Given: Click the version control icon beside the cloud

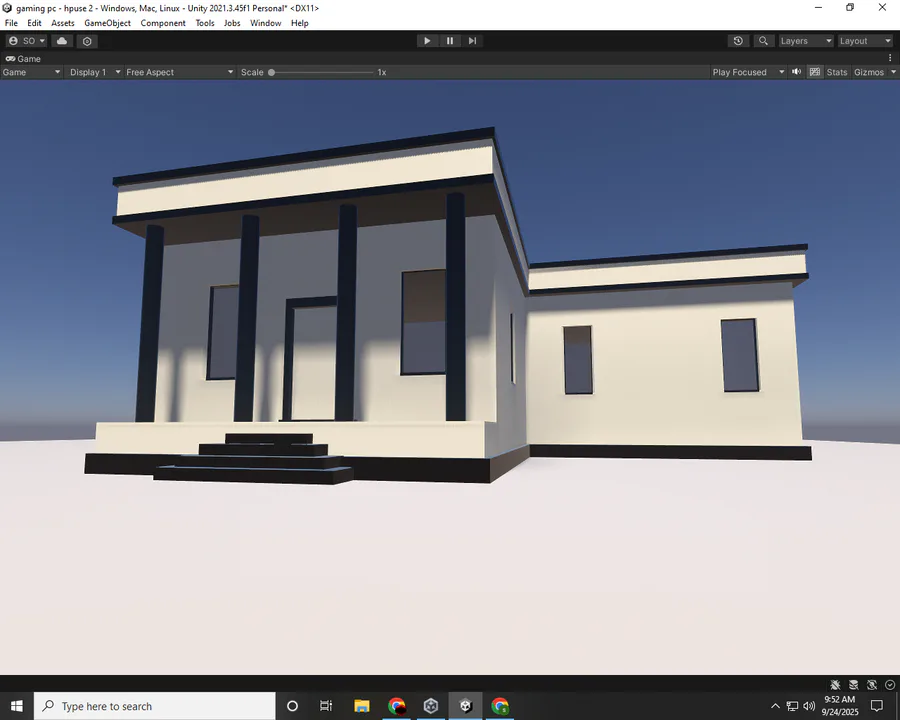Looking at the screenshot, I should tap(87, 41).
